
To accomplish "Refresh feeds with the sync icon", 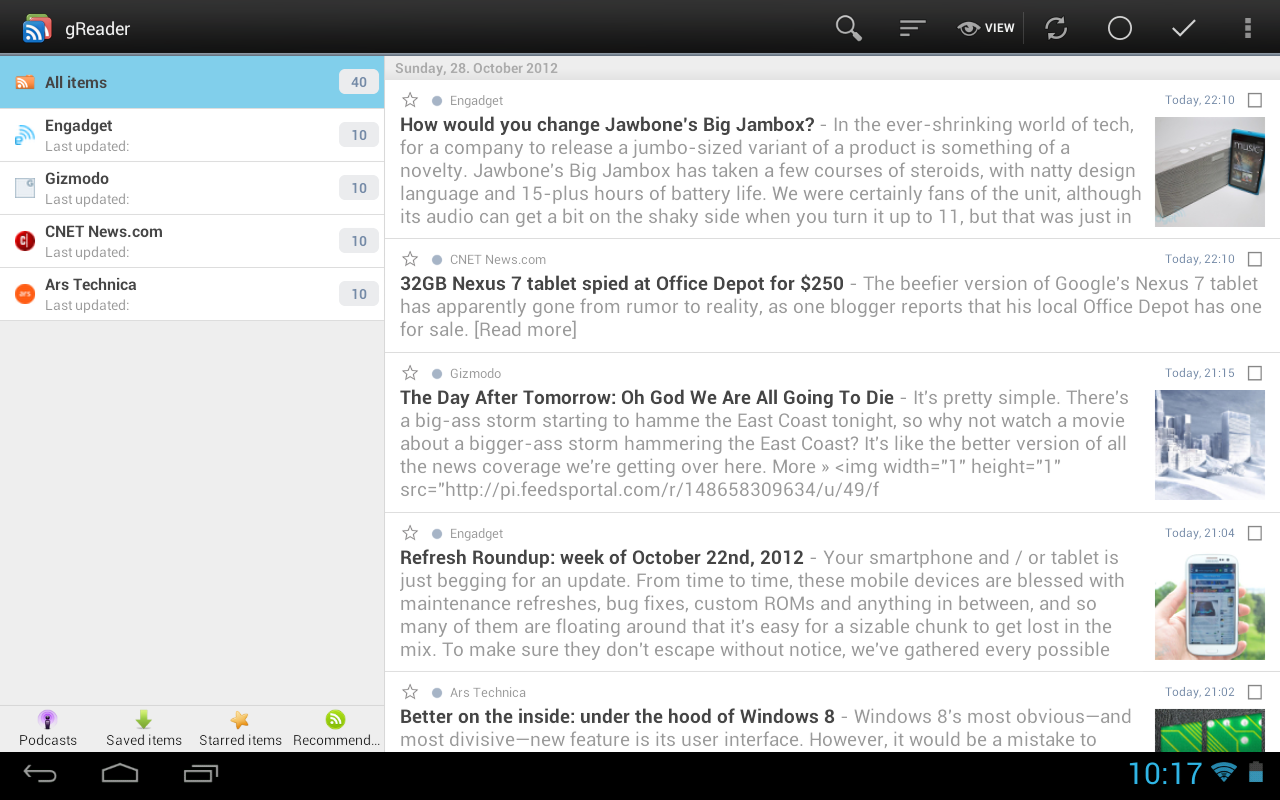I will point(1056,28).
